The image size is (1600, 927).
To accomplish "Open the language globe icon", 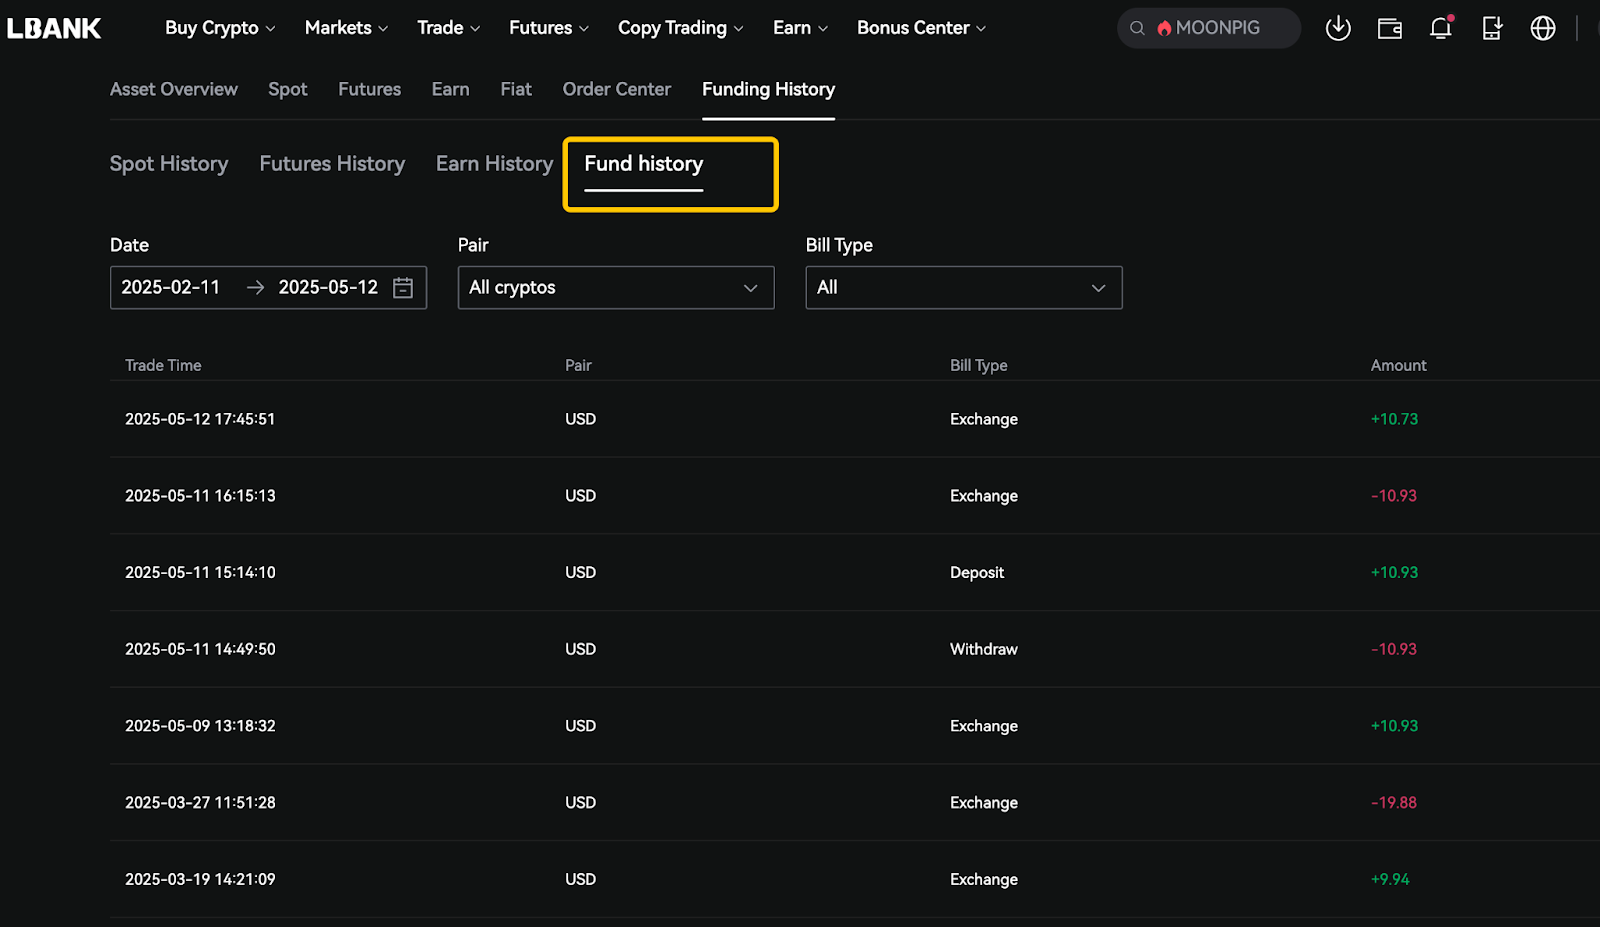I will point(1543,28).
